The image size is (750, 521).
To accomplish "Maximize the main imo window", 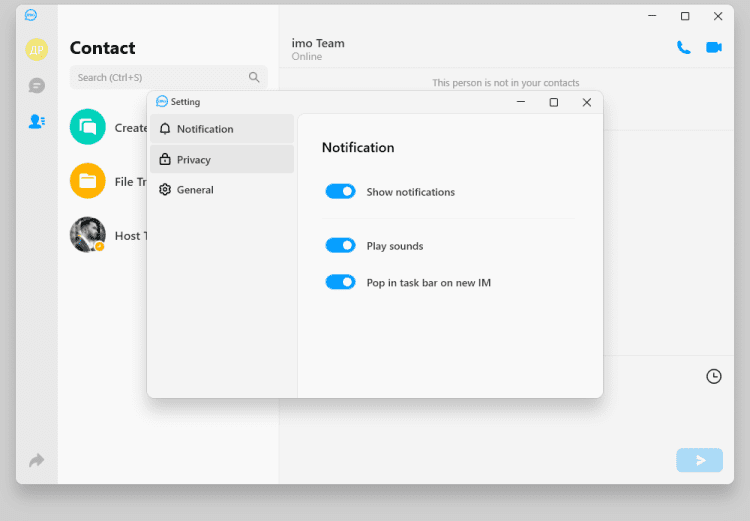I will pos(685,16).
